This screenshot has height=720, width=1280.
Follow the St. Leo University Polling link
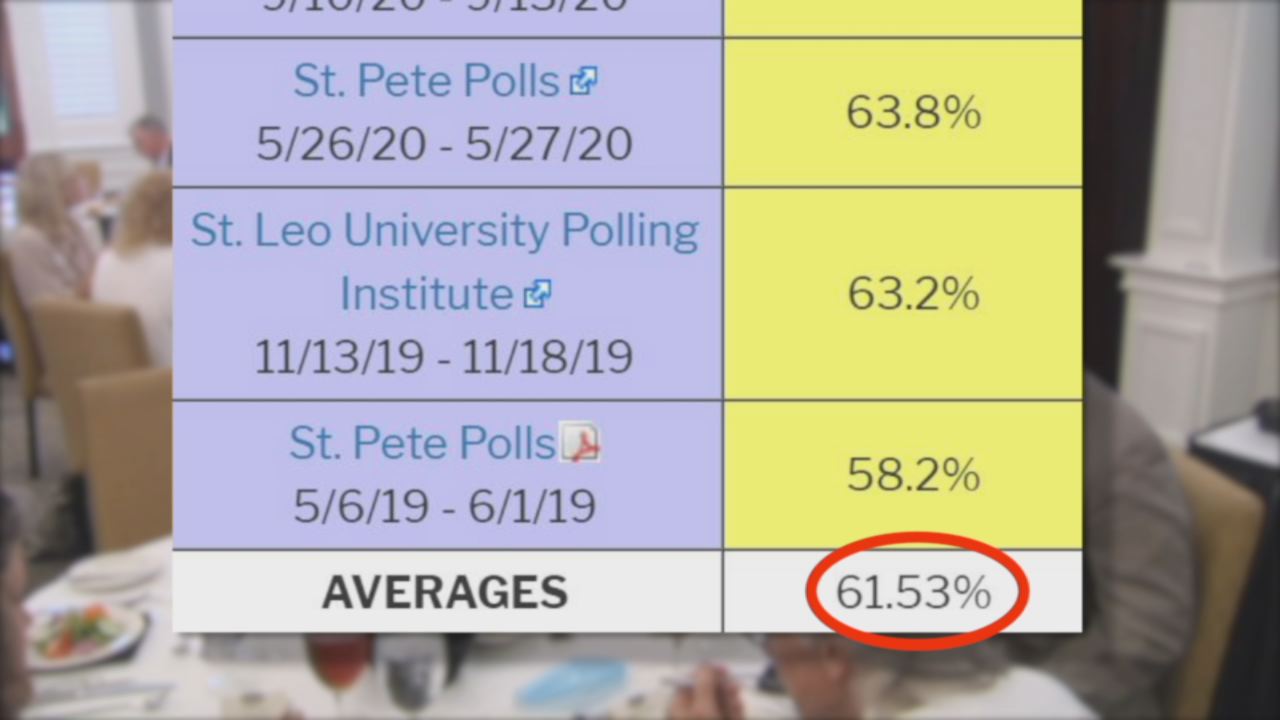[x=445, y=231]
